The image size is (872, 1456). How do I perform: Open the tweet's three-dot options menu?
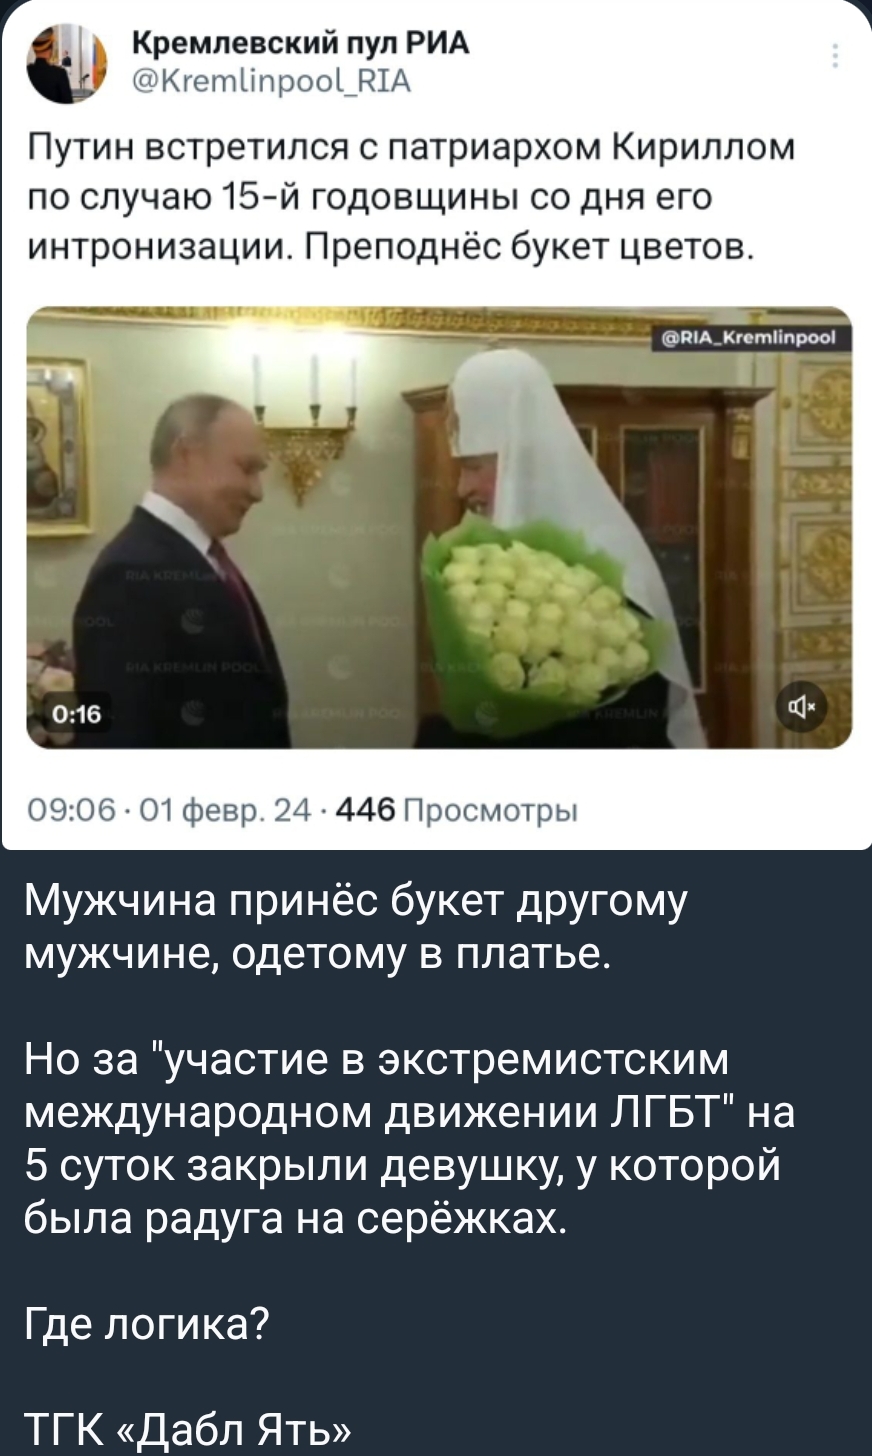click(x=836, y=55)
